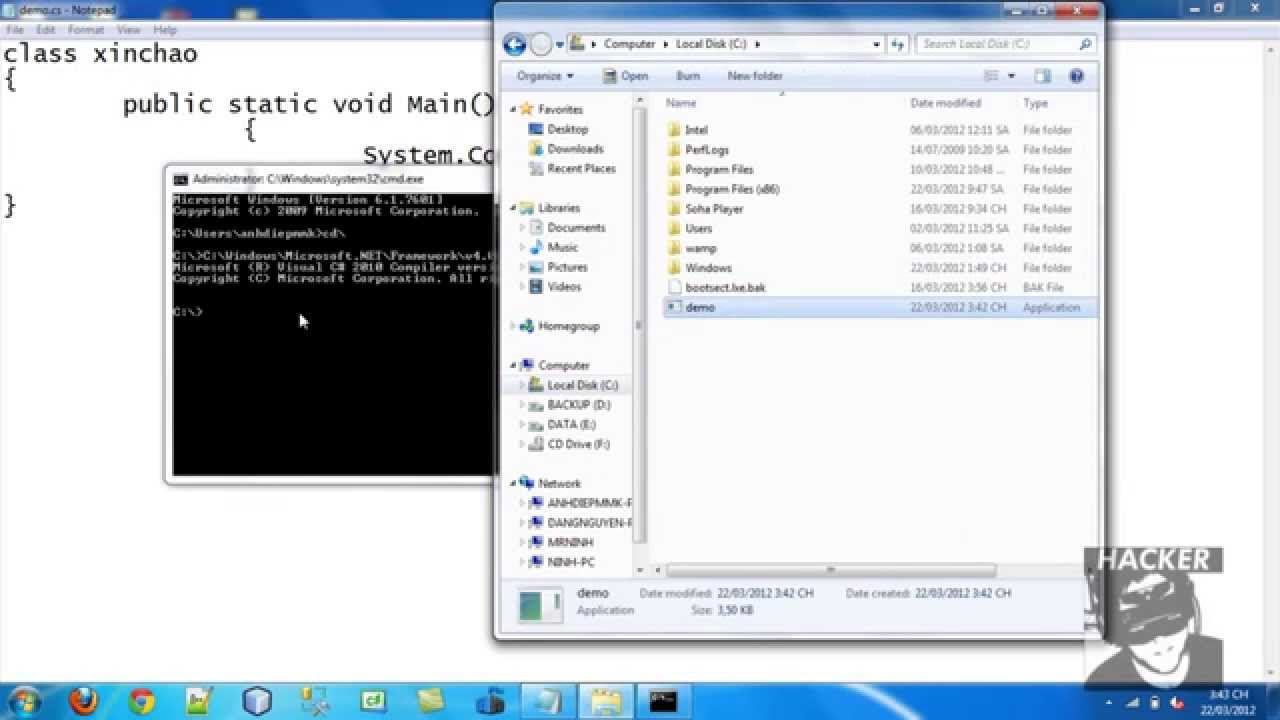Select the wamp folder icon

[x=674, y=248]
